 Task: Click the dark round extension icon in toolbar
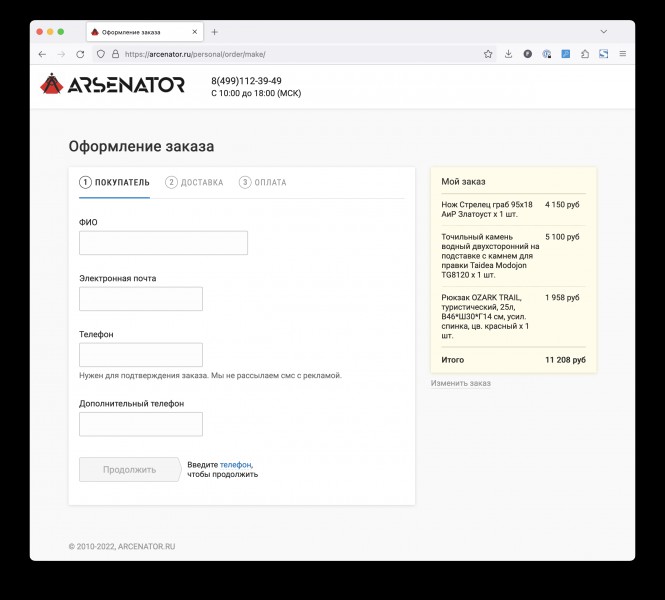[528, 54]
